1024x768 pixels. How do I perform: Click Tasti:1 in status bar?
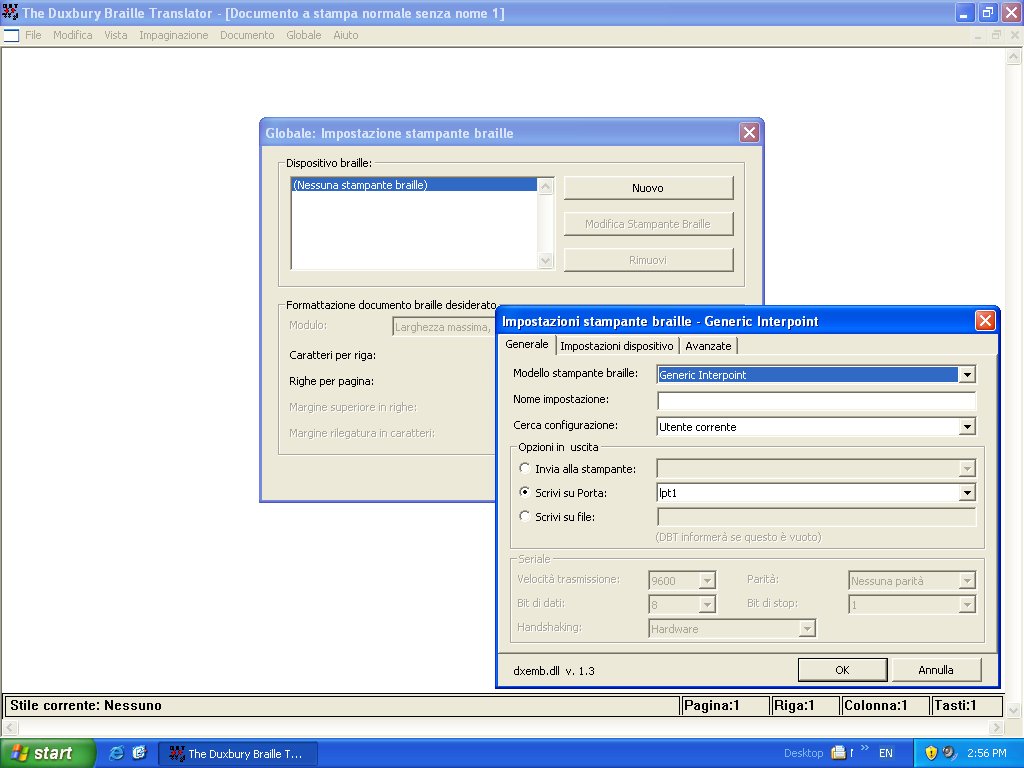967,705
